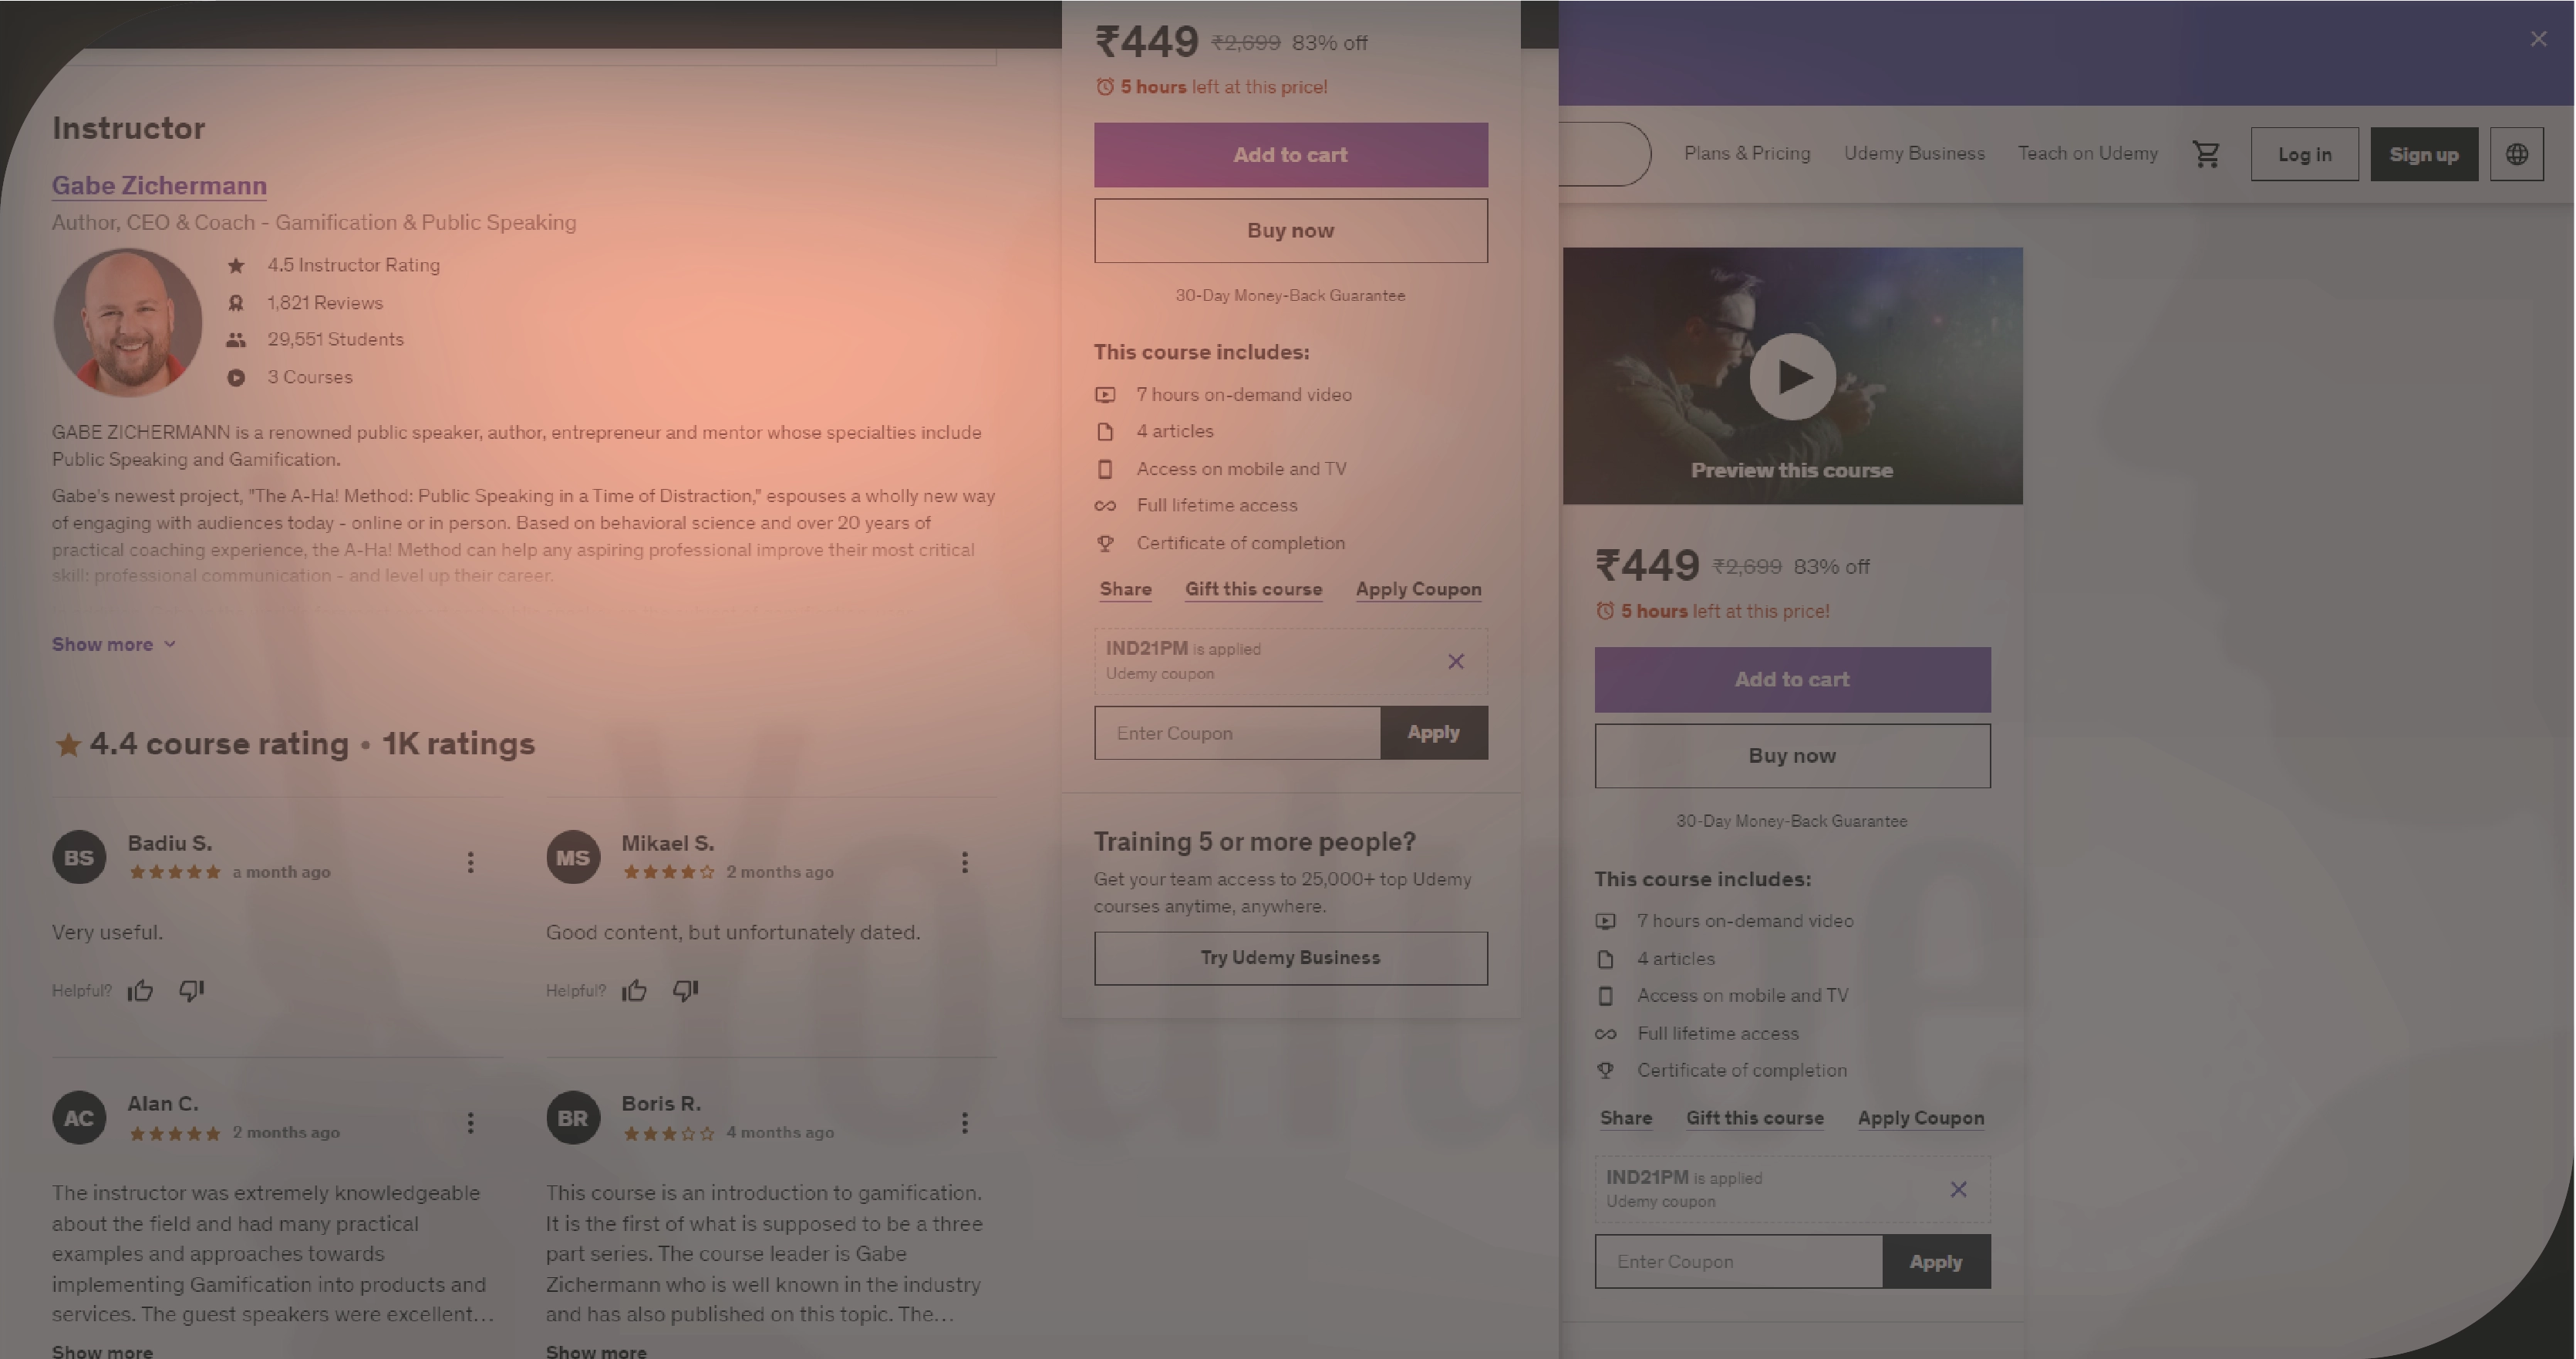The height and width of the screenshot is (1359, 2576).
Task: Expand the Show more instructor bio
Action: pos(103,644)
